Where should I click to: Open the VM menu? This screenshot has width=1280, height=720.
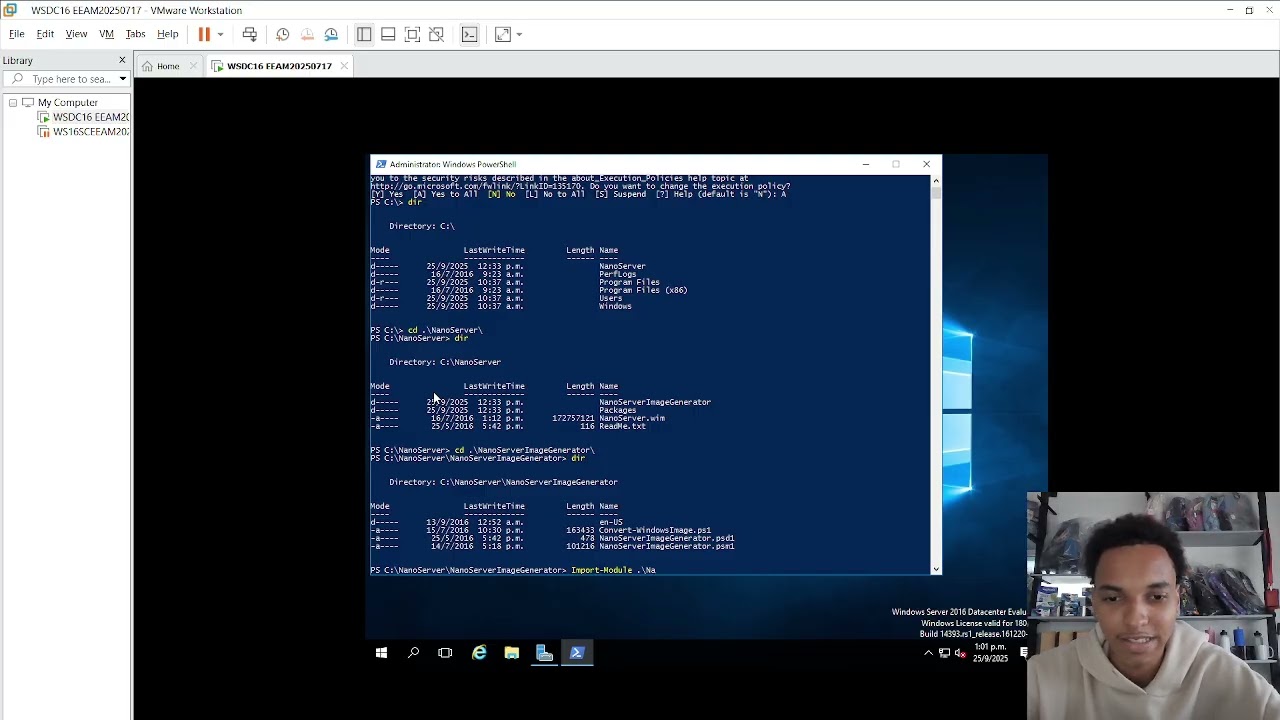[106, 34]
